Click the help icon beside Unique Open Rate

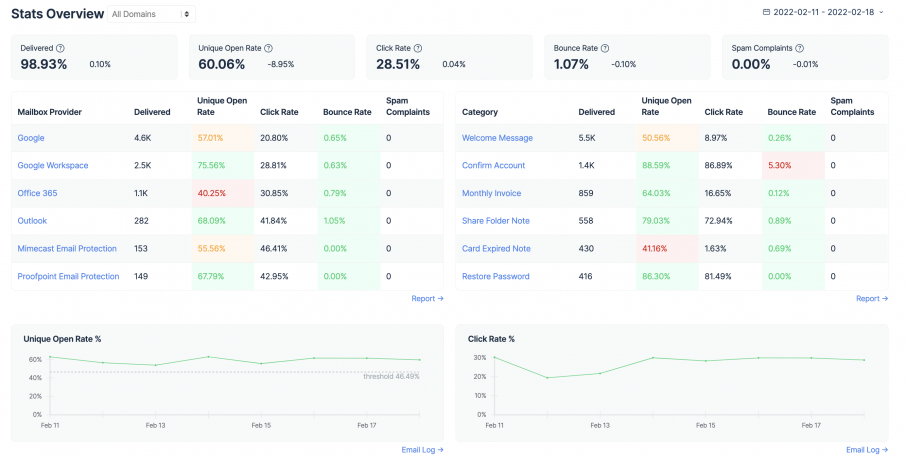coord(268,48)
